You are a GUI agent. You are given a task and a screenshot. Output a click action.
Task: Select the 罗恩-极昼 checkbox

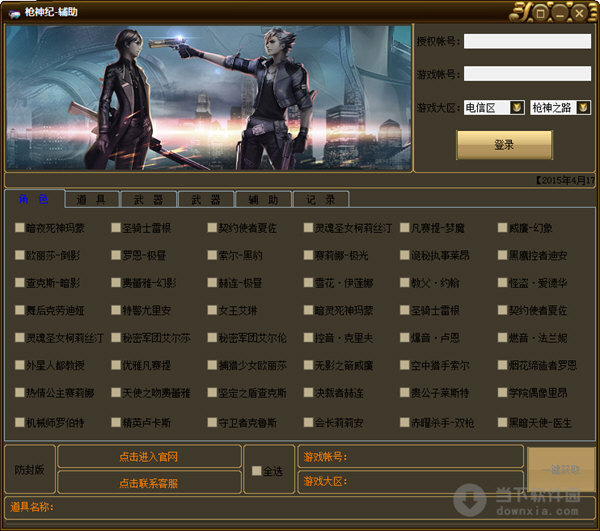coord(116,255)
